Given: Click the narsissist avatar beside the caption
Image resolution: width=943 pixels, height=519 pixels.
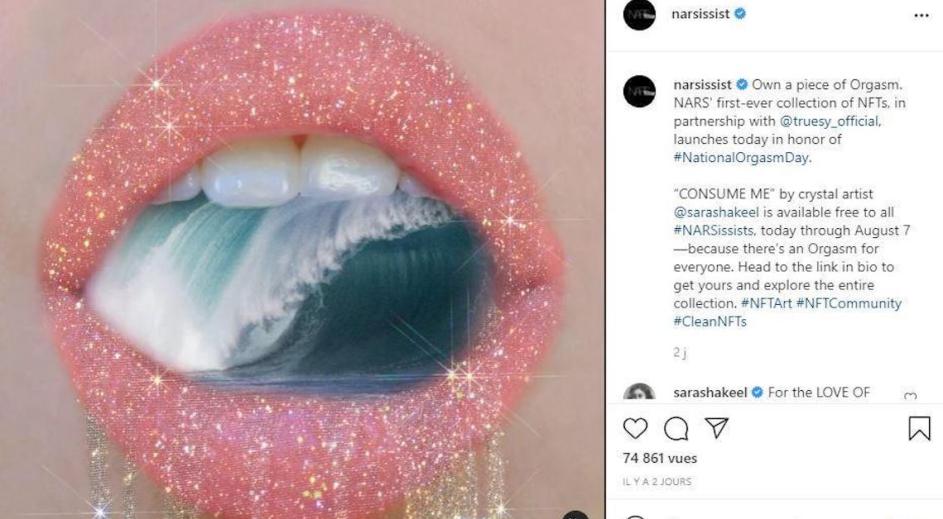Looking at the screenshot, I should [x=639, y=91].
